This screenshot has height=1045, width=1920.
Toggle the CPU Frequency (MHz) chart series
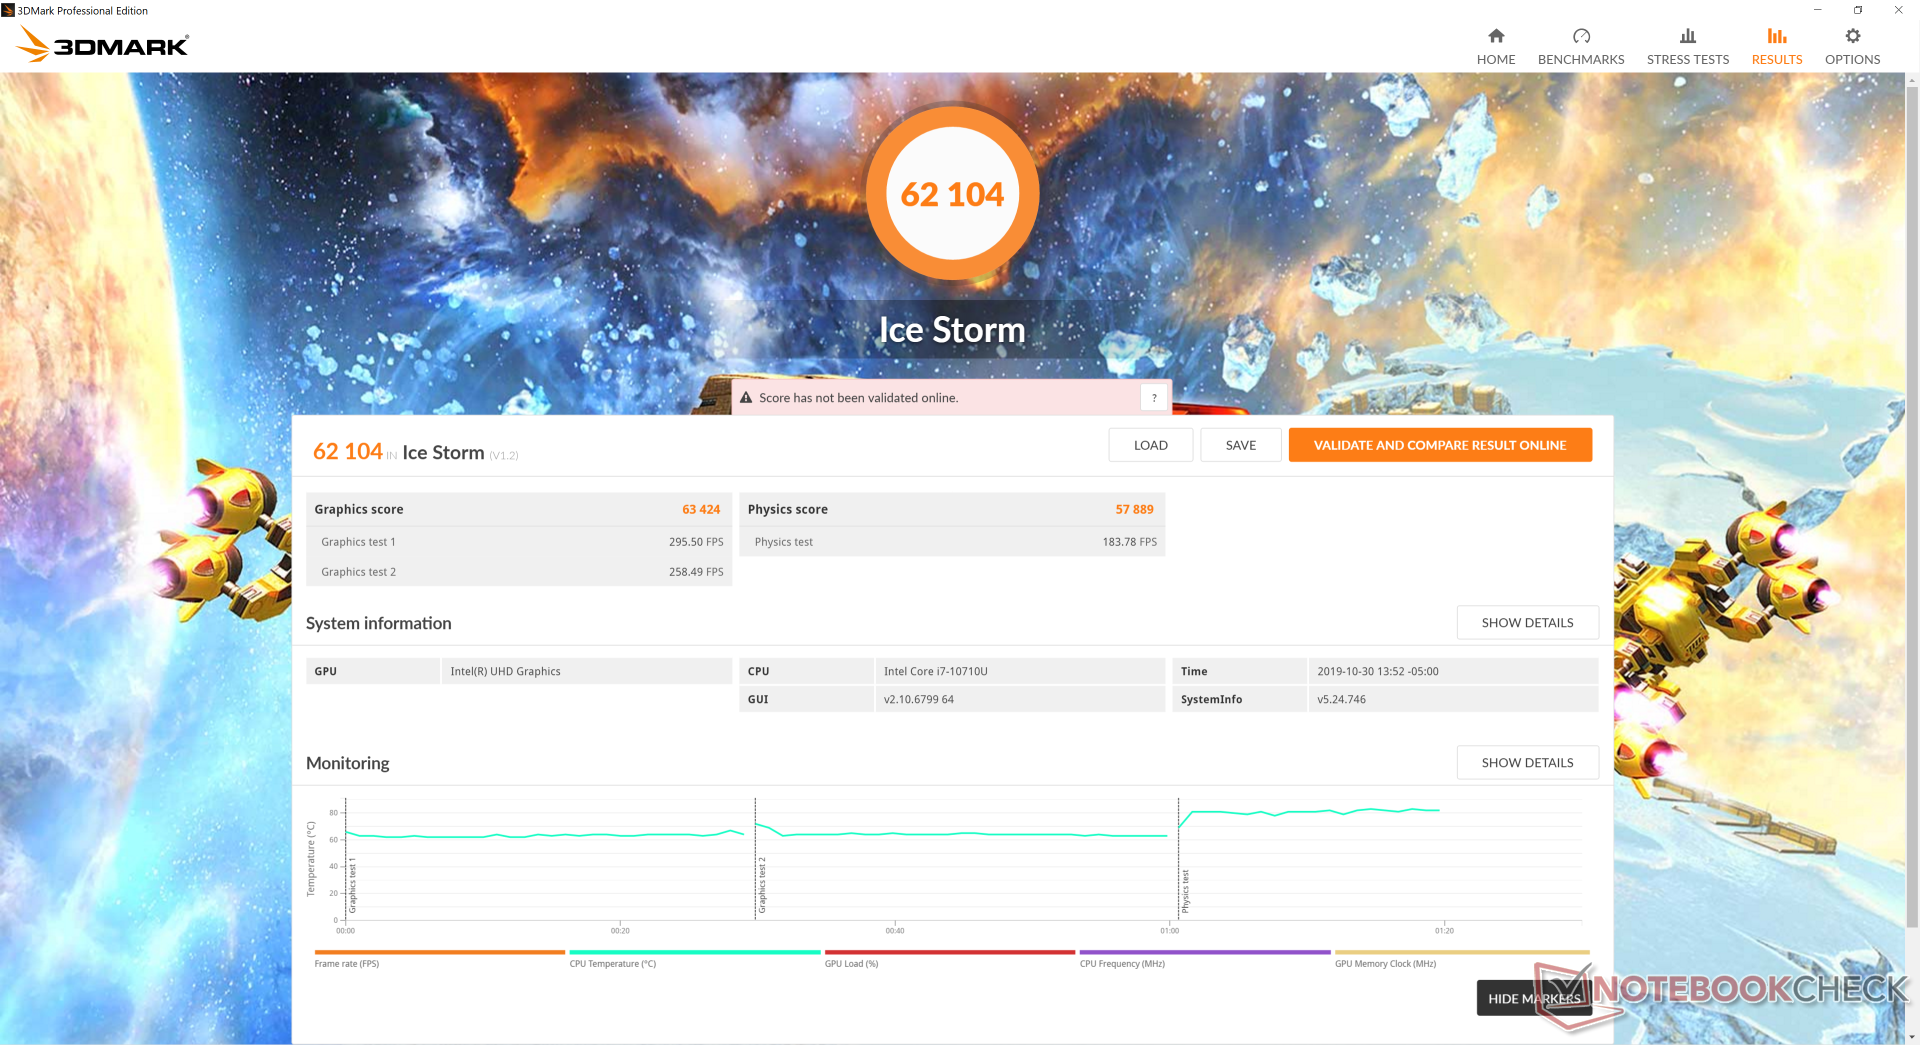coord(1205,958)
